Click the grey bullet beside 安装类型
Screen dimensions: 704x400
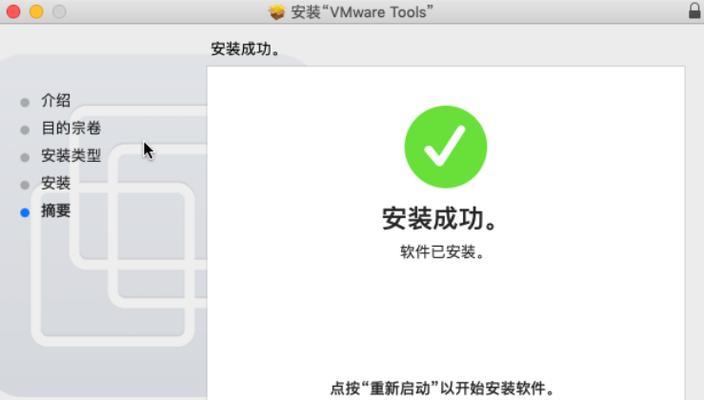point(25,158)
